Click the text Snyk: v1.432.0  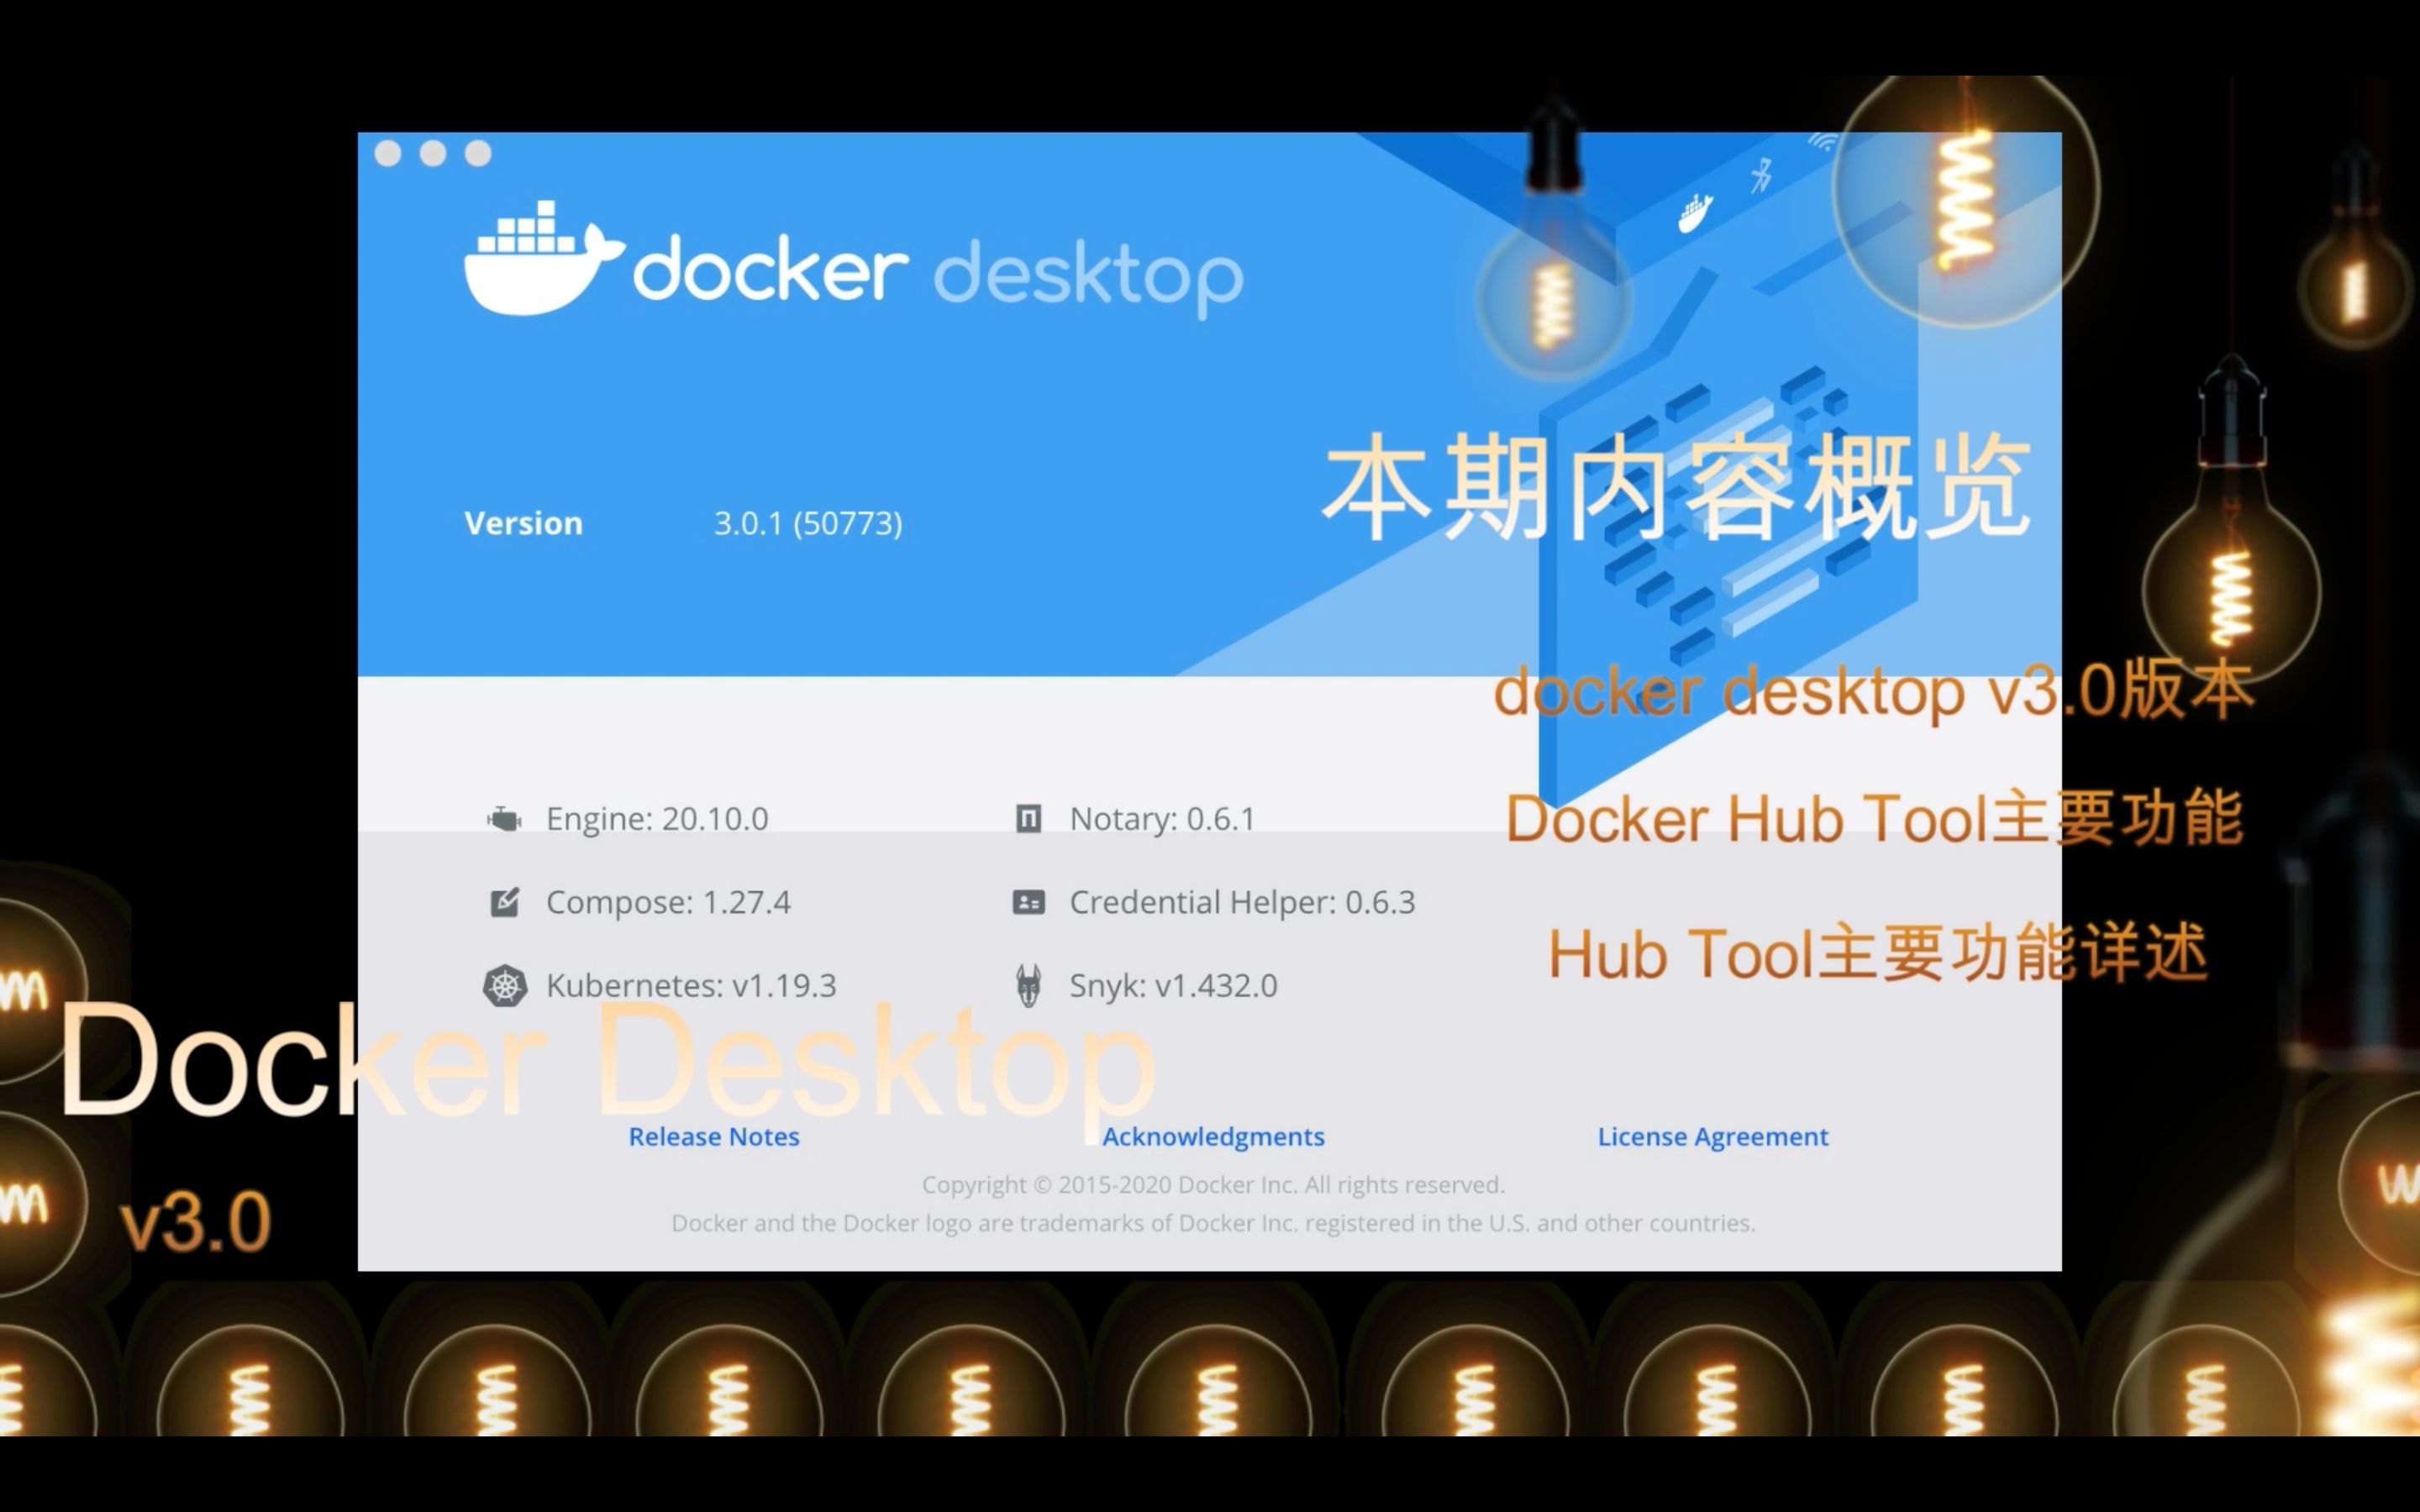(x=1173, y=986)
